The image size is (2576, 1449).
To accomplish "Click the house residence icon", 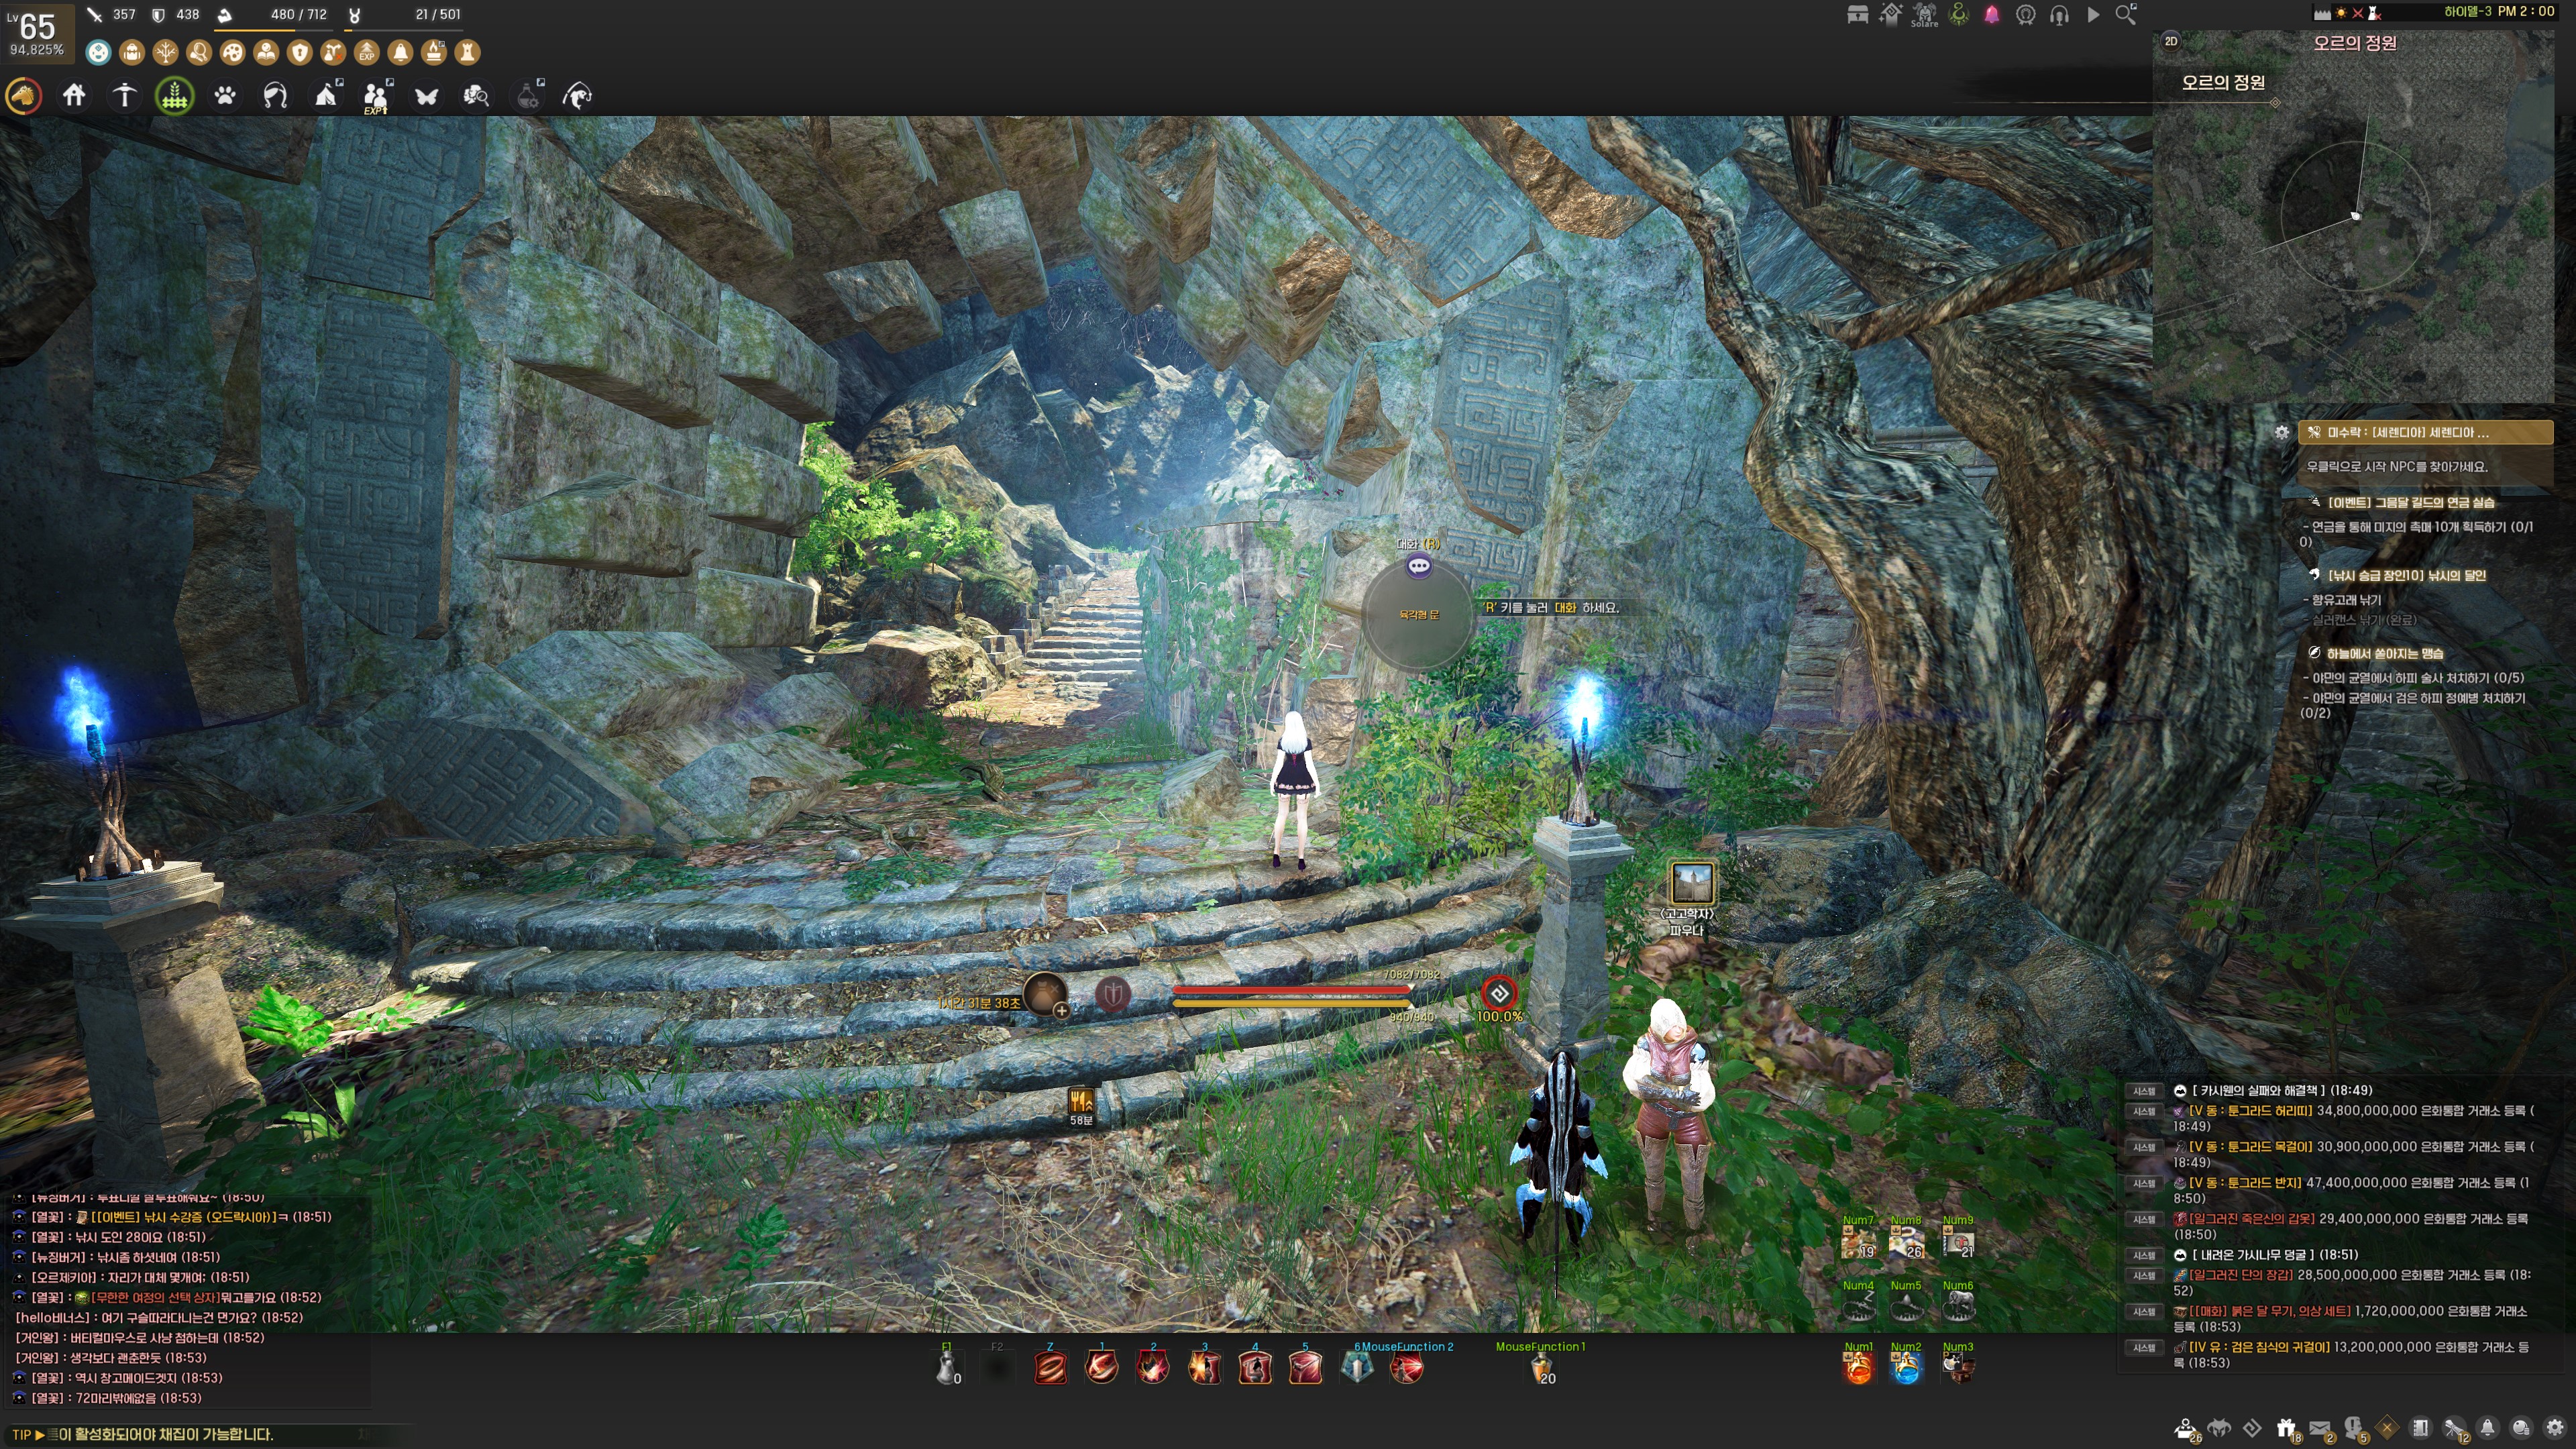I will 74,96.
